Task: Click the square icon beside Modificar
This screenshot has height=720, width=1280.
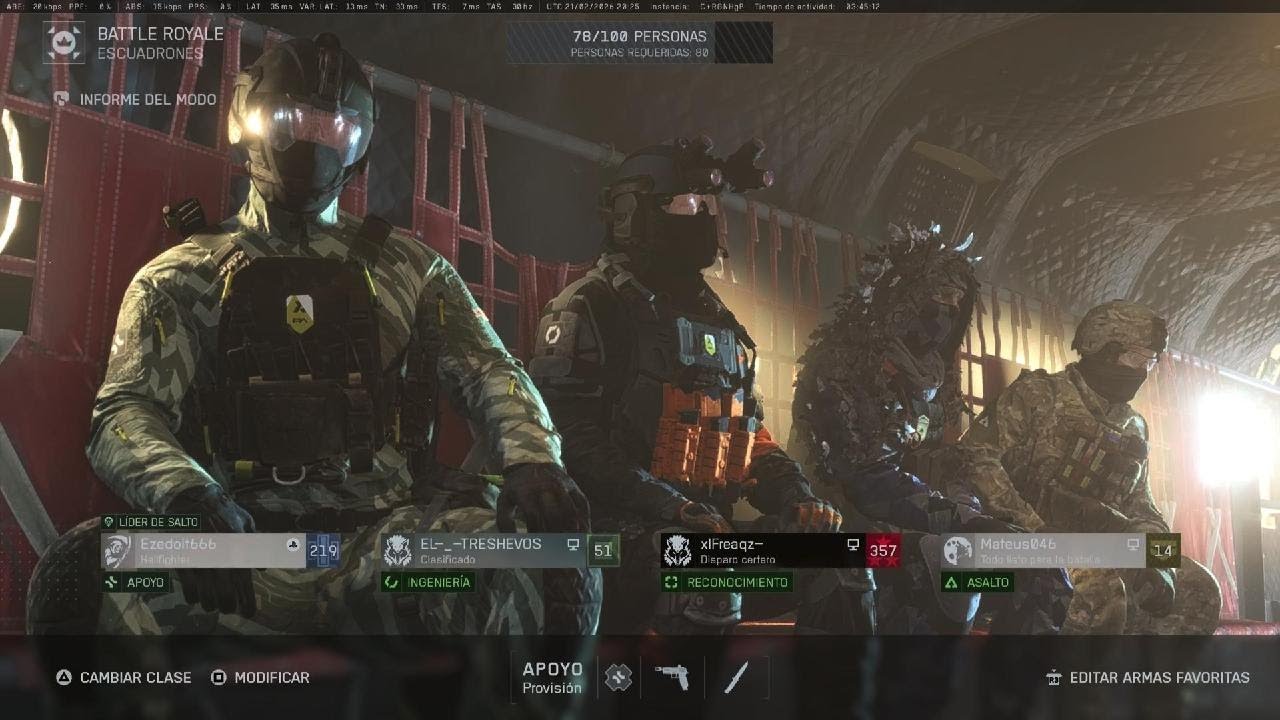Action: coord(218,677)
